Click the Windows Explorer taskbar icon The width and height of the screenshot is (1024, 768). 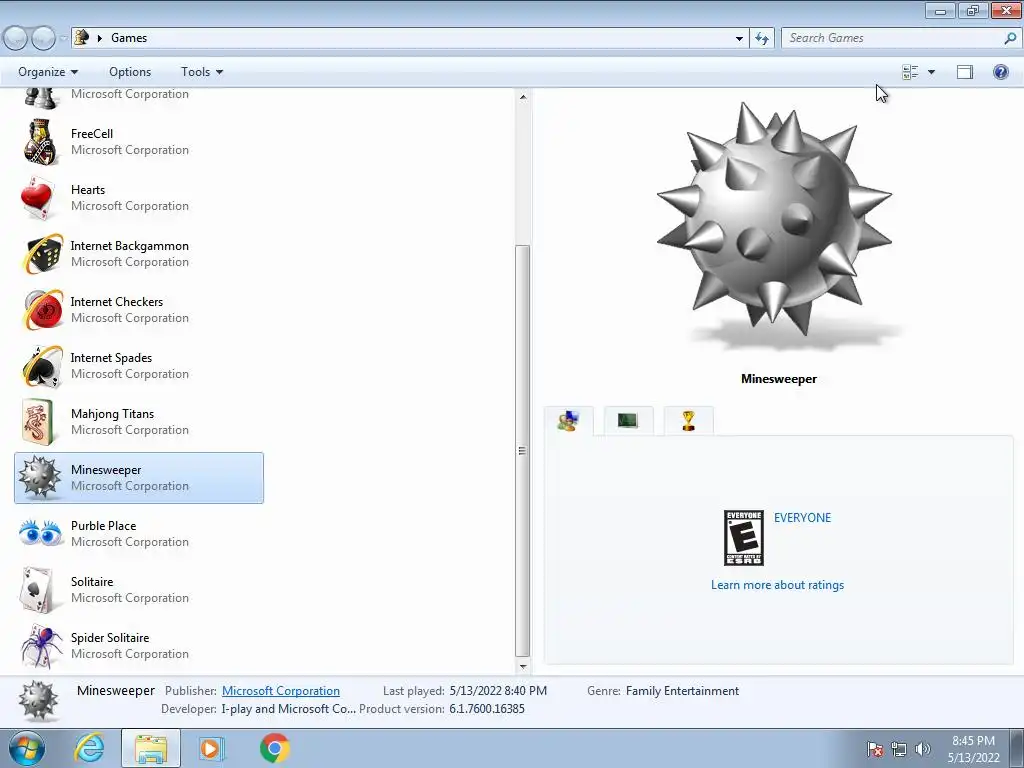[x=151, y=748]
